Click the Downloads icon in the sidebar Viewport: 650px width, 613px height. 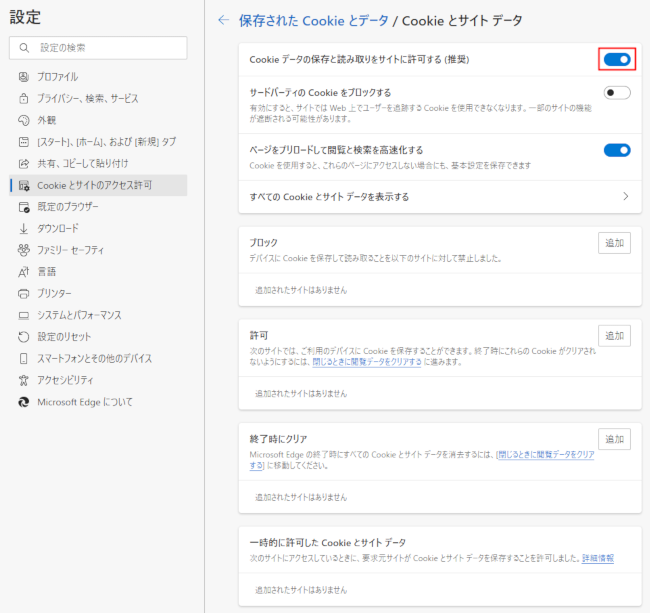point(25,228)
